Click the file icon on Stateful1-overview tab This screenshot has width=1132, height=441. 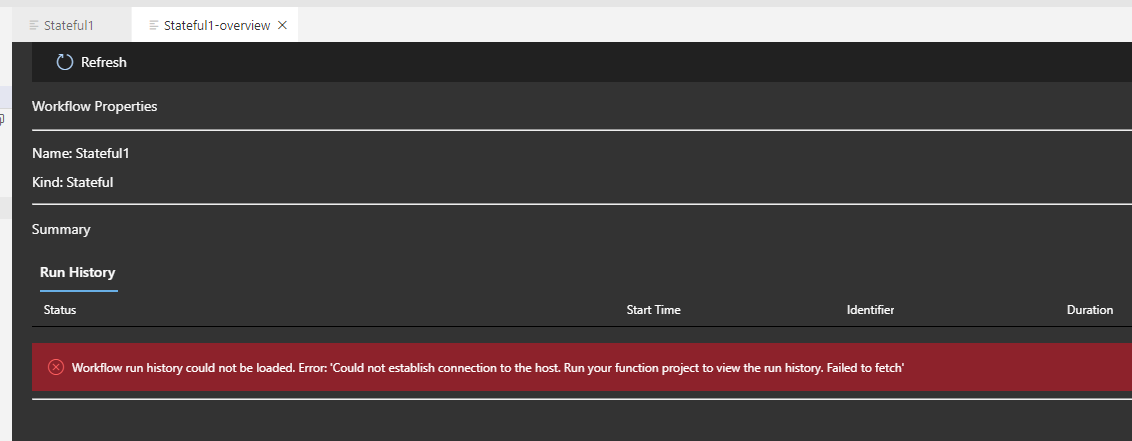(154, 25)
